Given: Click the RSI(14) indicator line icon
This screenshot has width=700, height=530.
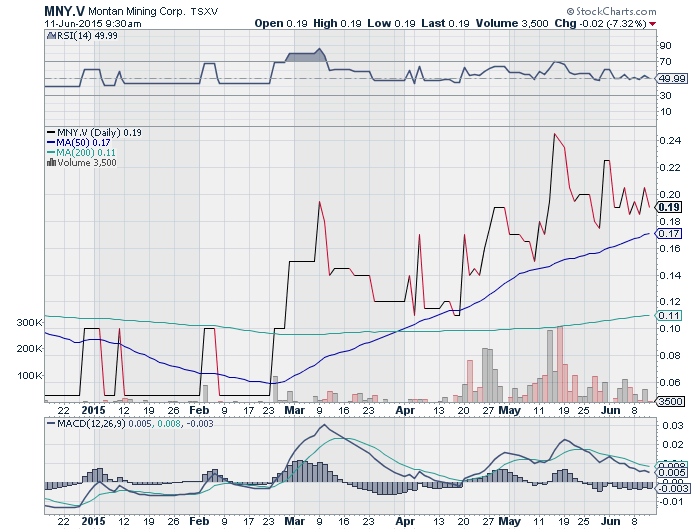Looking at the screenshot, I should (x=52, y=36).
